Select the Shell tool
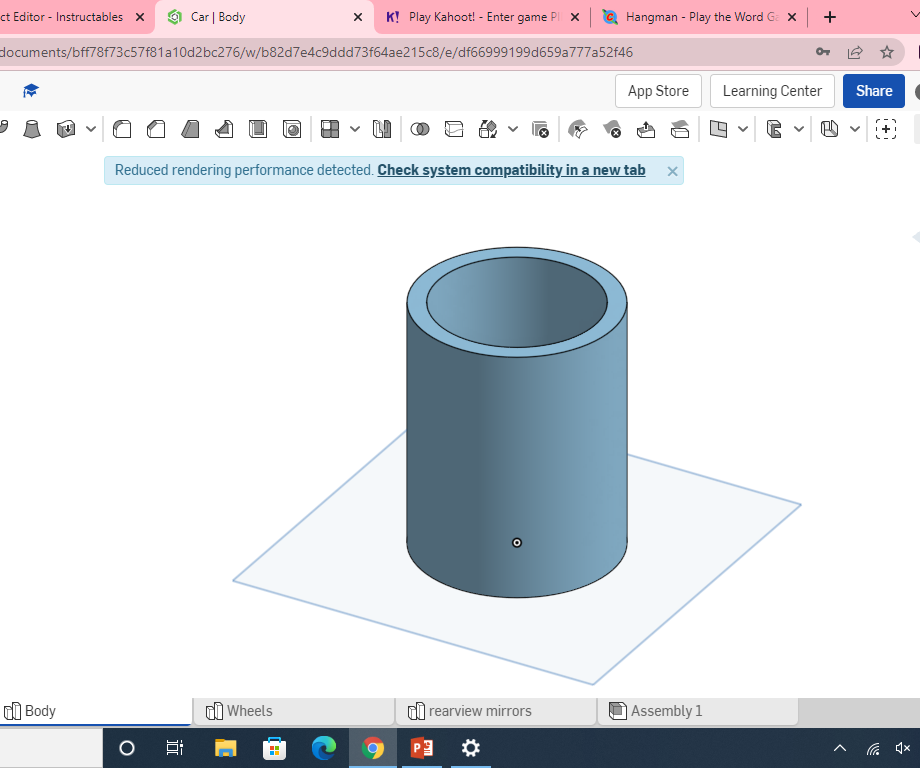This screenshot has width=920, height=768. (x=258, y=129)
